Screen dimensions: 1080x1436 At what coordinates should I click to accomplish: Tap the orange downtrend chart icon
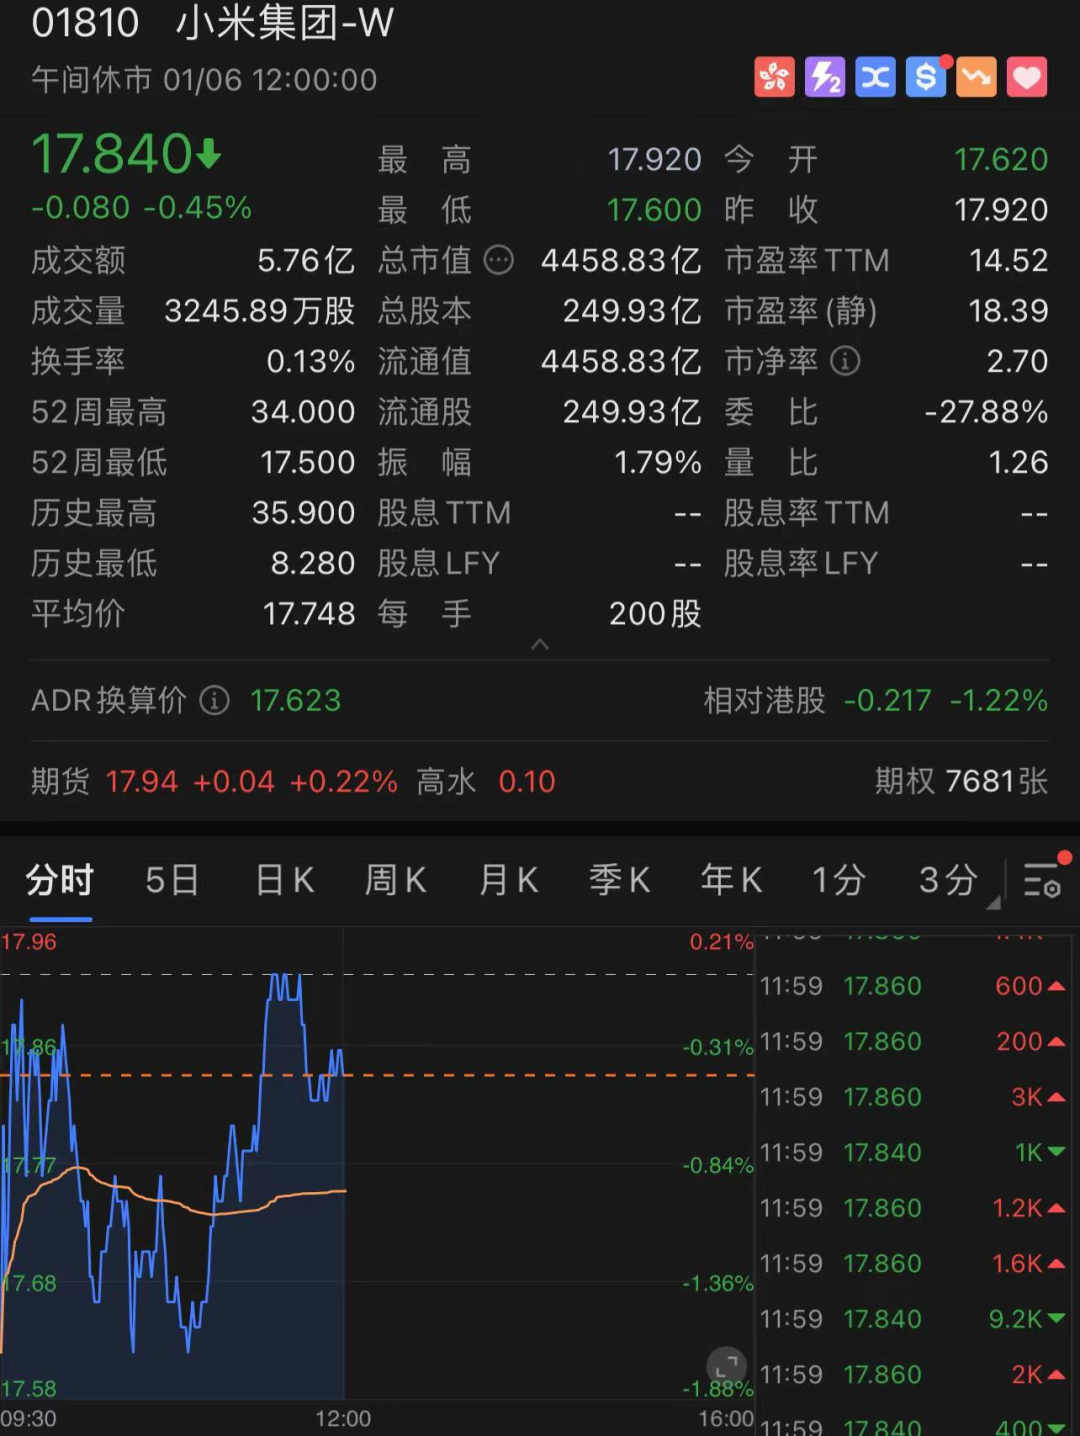[x=977, y=77]
